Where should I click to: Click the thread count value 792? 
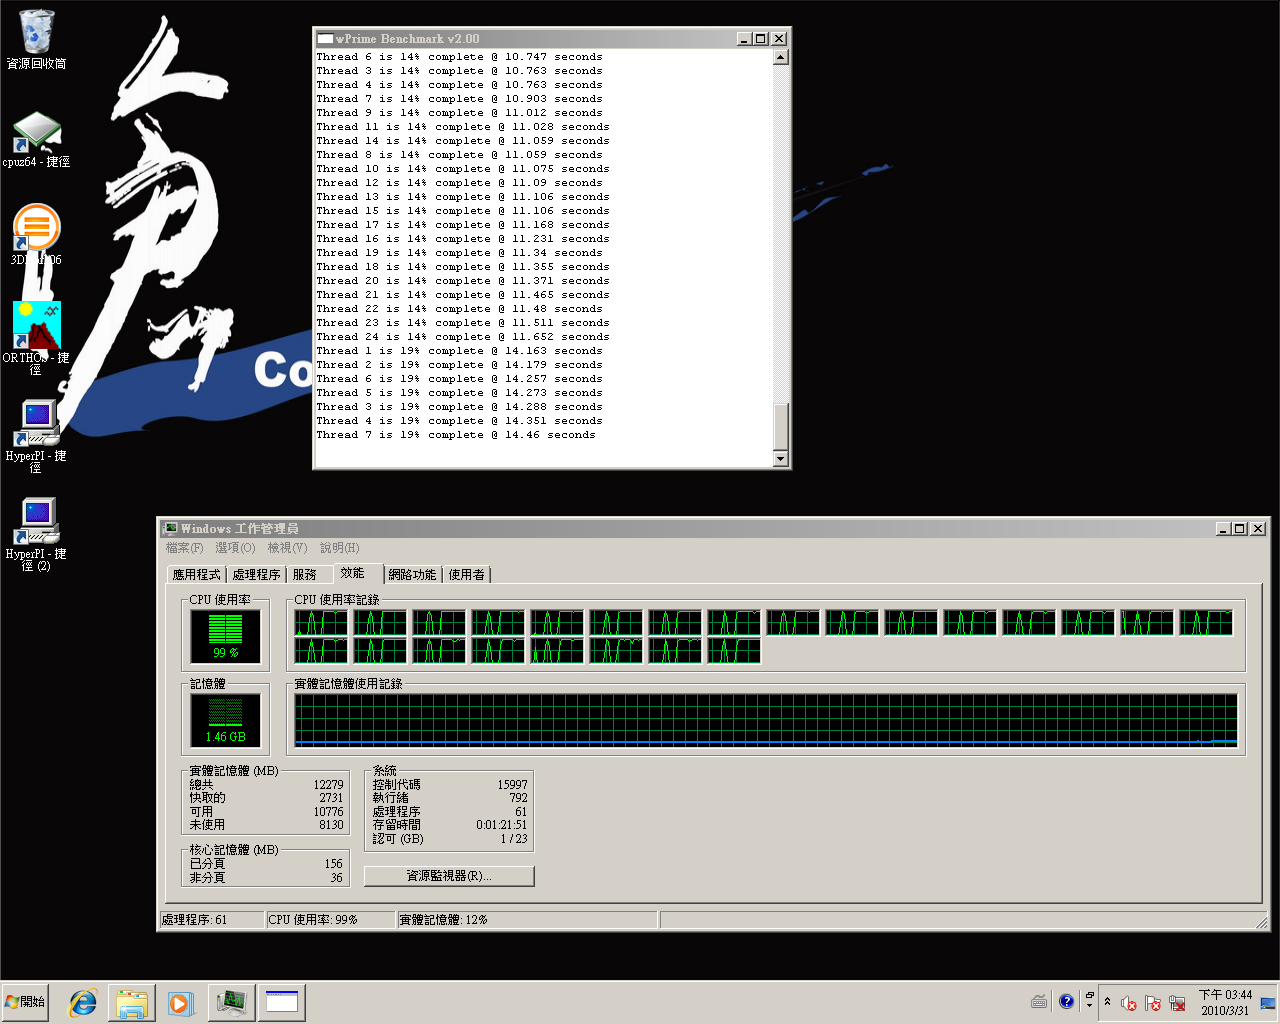518,798
